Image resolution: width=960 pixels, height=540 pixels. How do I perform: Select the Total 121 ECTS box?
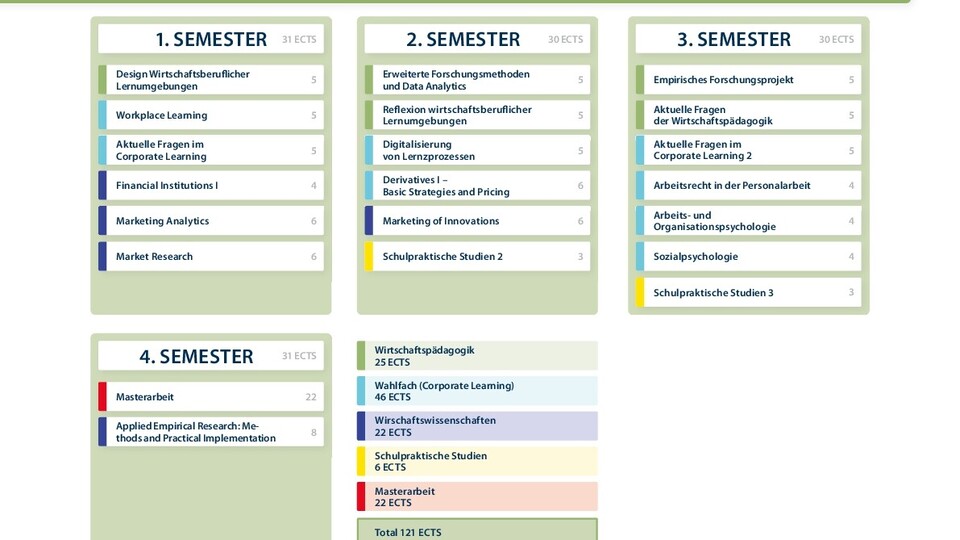point(478,530)
